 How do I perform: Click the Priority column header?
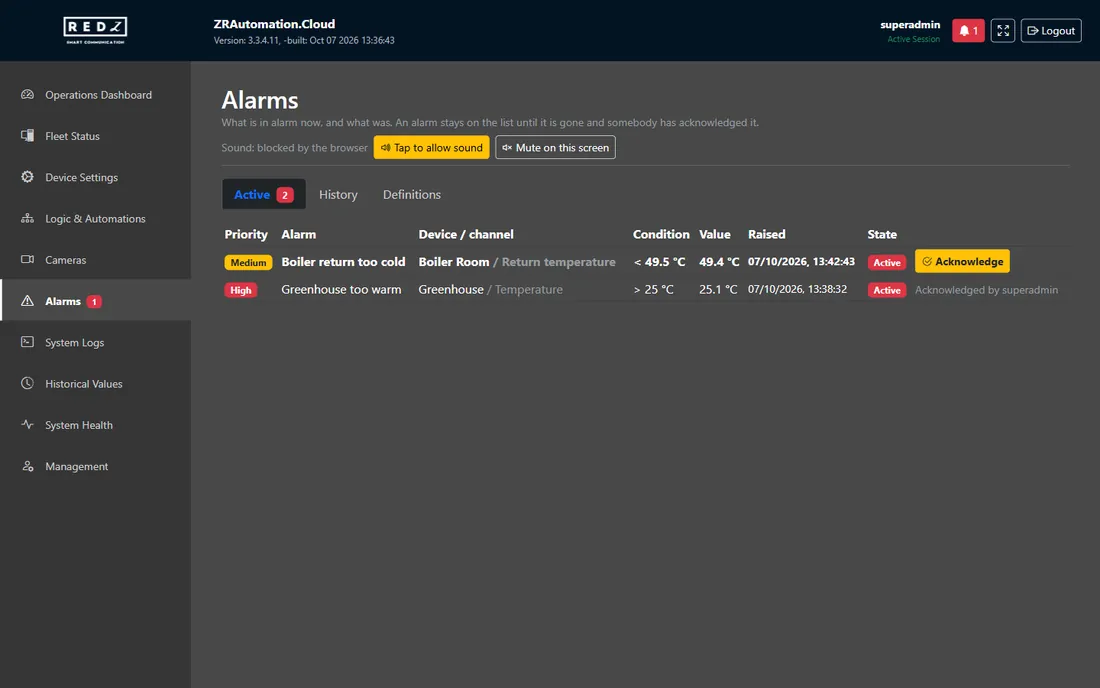tap(246, 234)
